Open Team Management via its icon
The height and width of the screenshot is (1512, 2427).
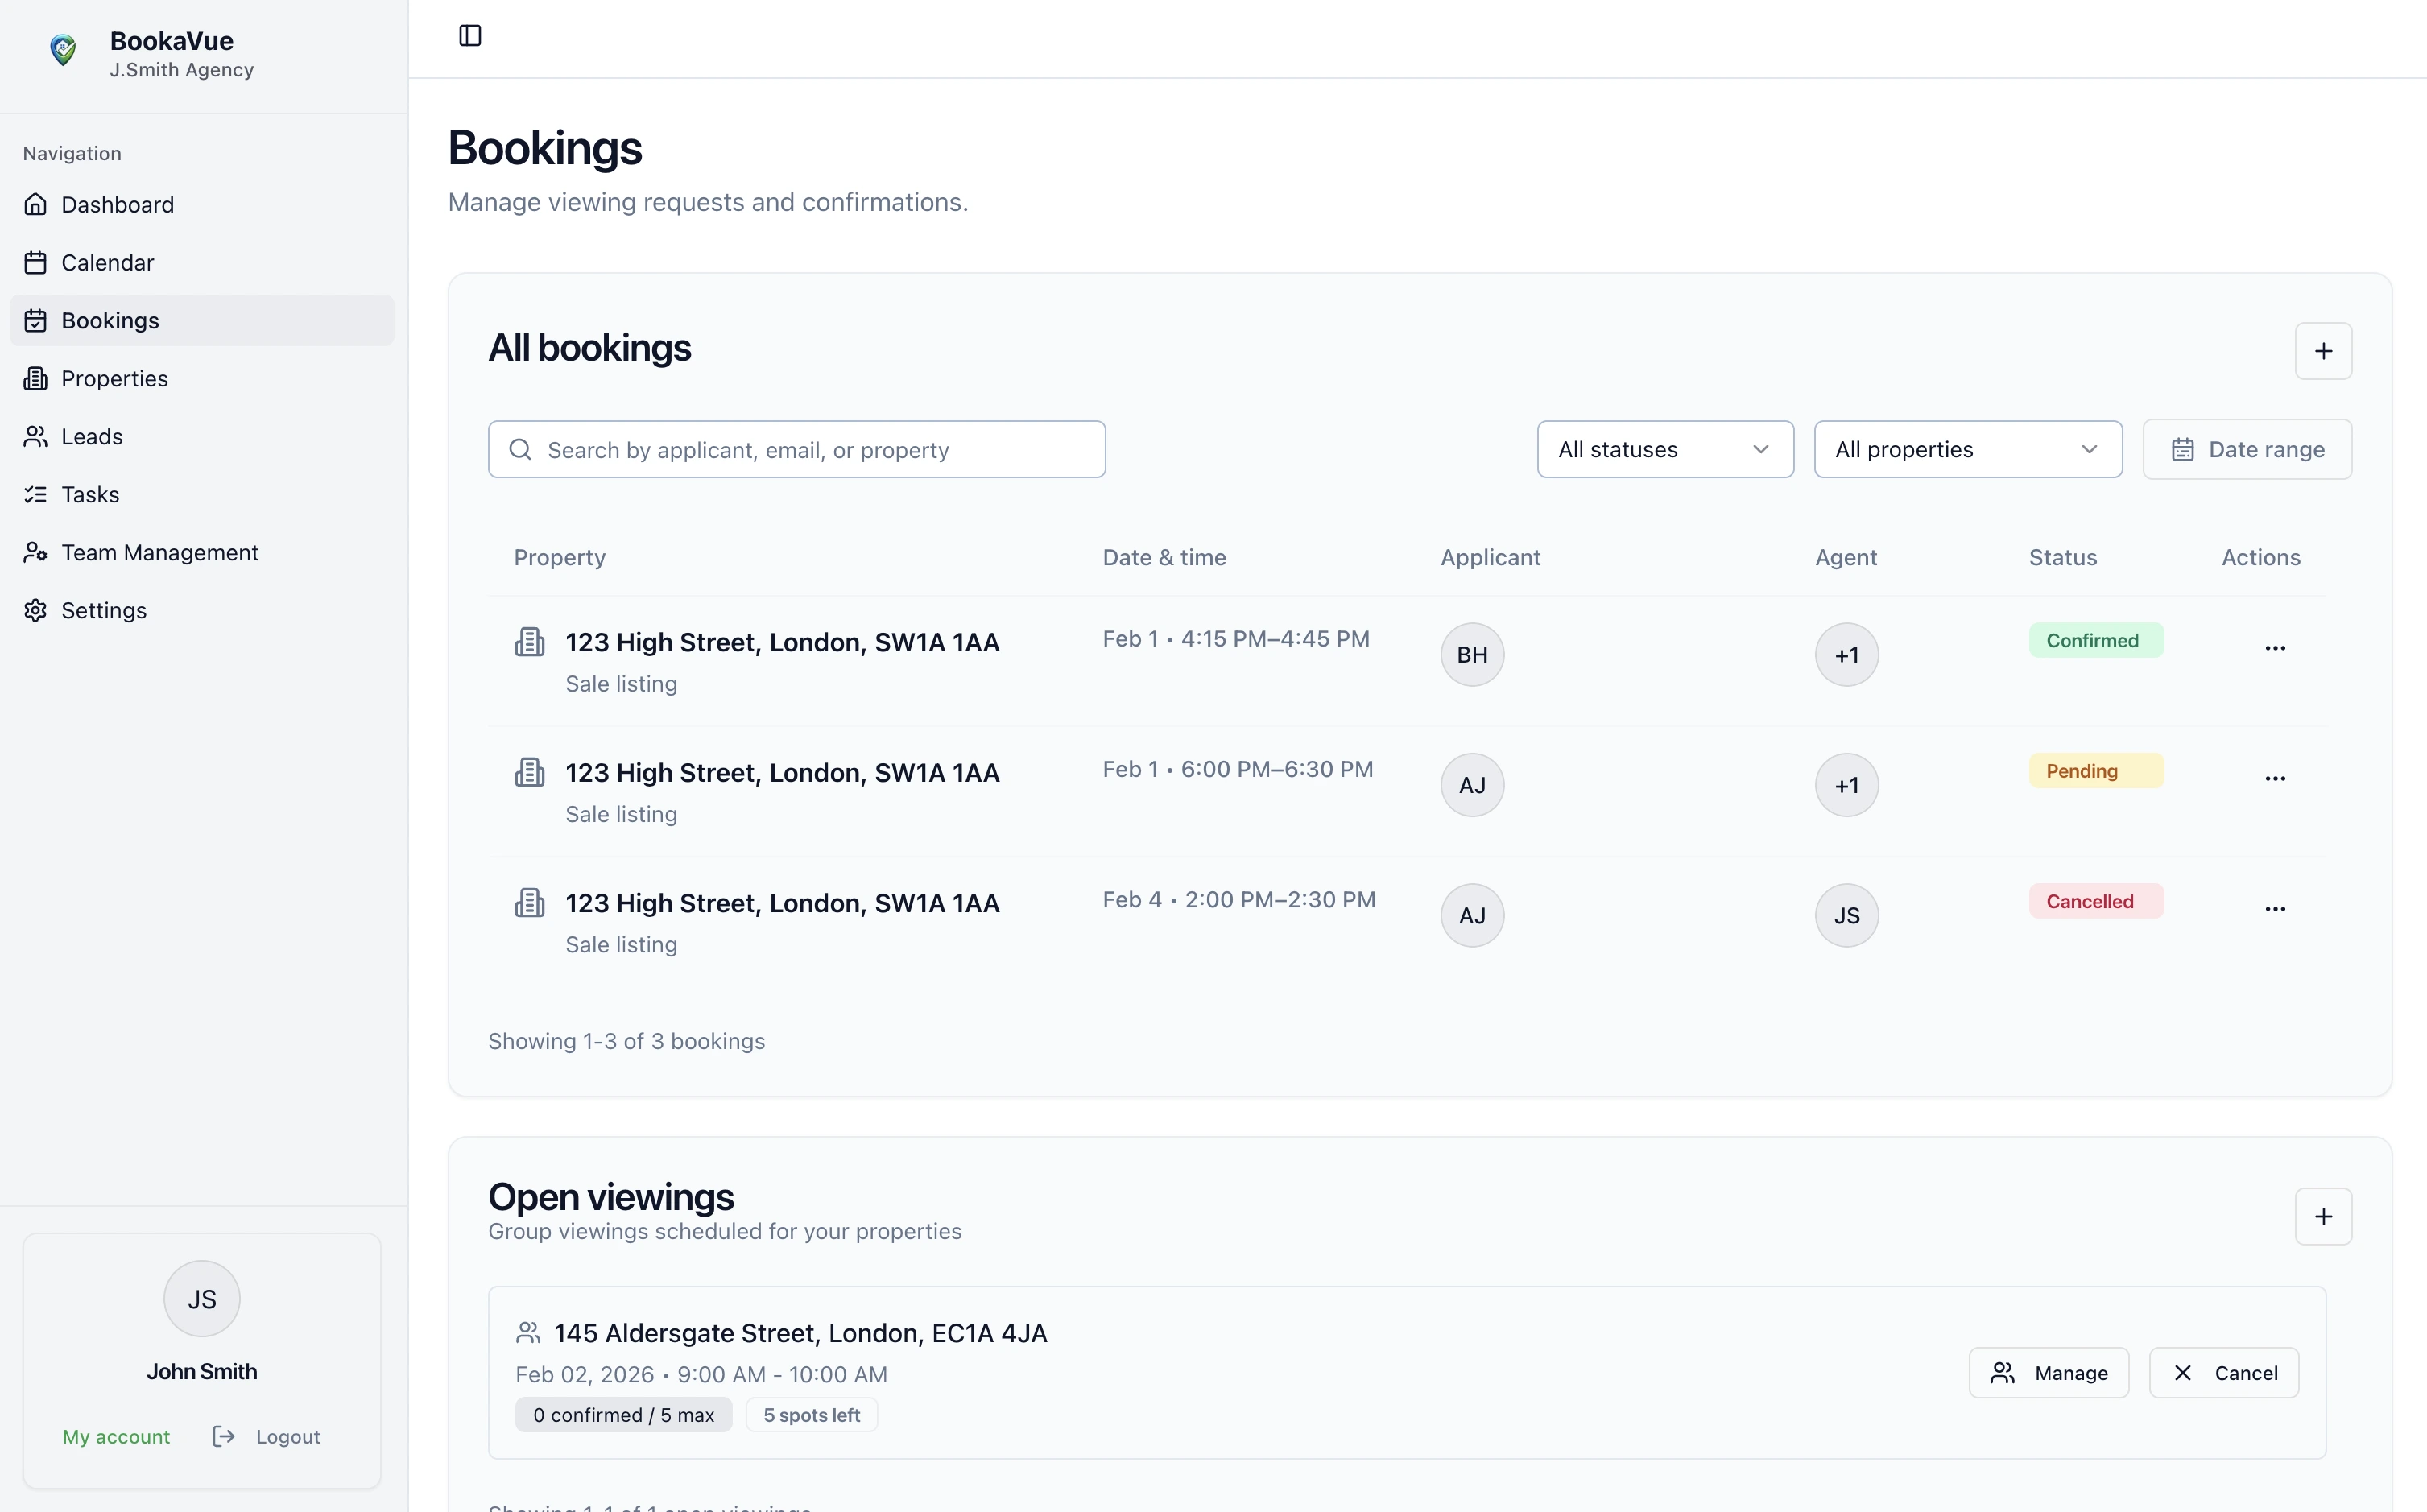(x=36, y=552)
